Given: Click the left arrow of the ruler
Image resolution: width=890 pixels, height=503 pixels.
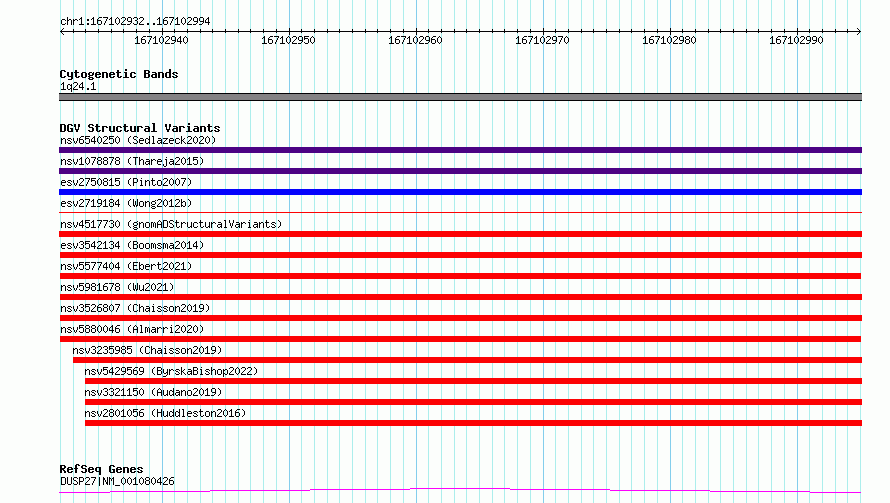Looking at the screenshot, I should 62,31.
